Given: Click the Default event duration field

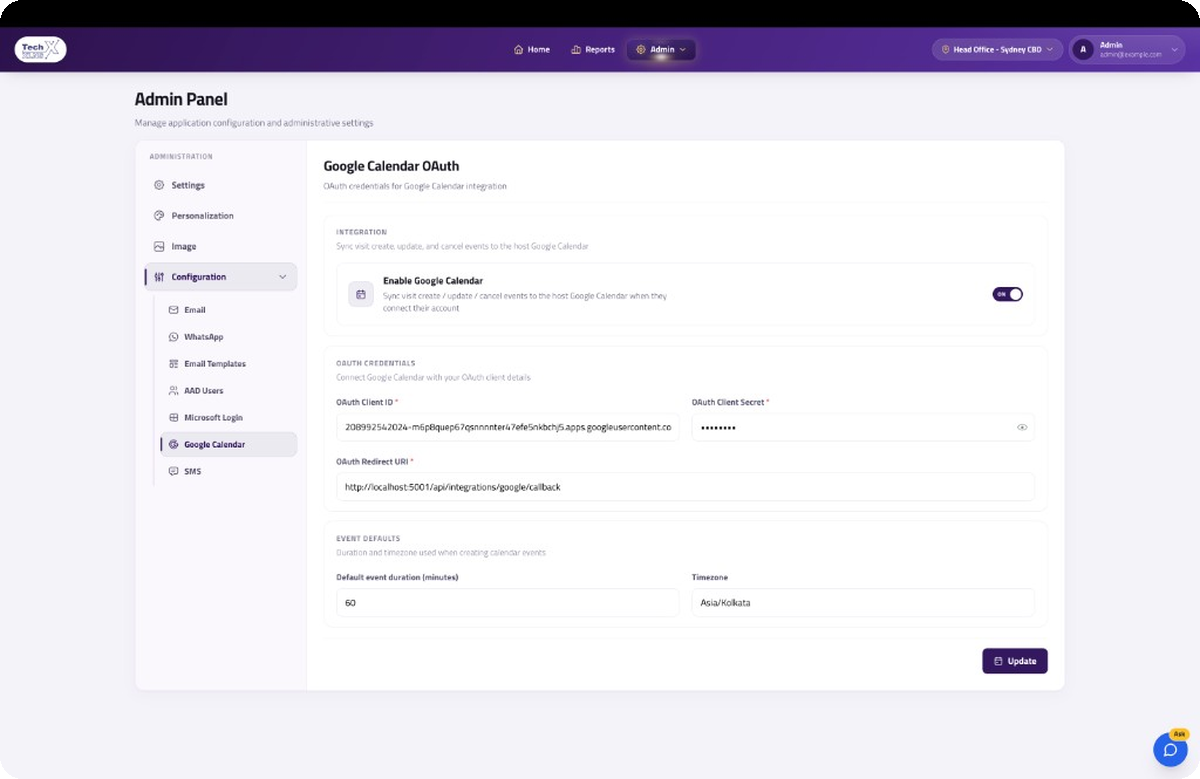Looking at the screenshot, I should point(508,603).
